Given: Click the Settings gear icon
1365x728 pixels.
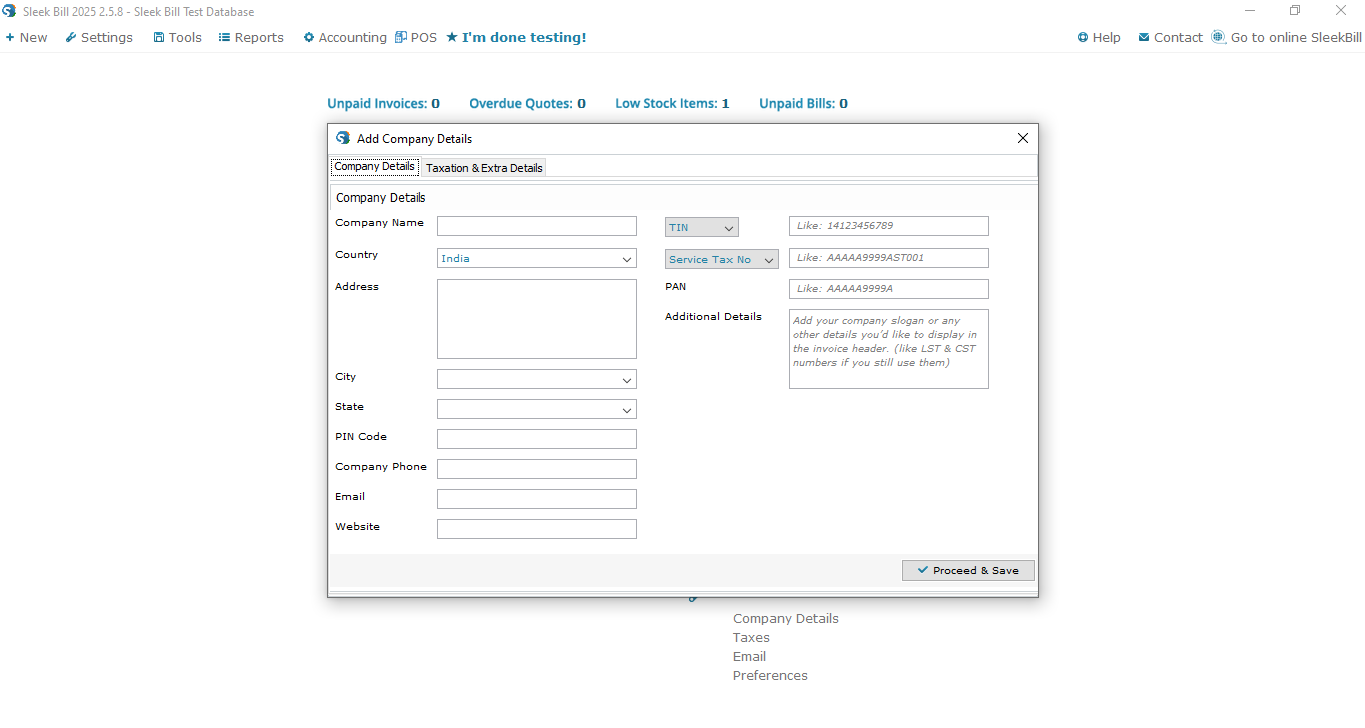Looking at the screenshot, I should coord(69,37).
